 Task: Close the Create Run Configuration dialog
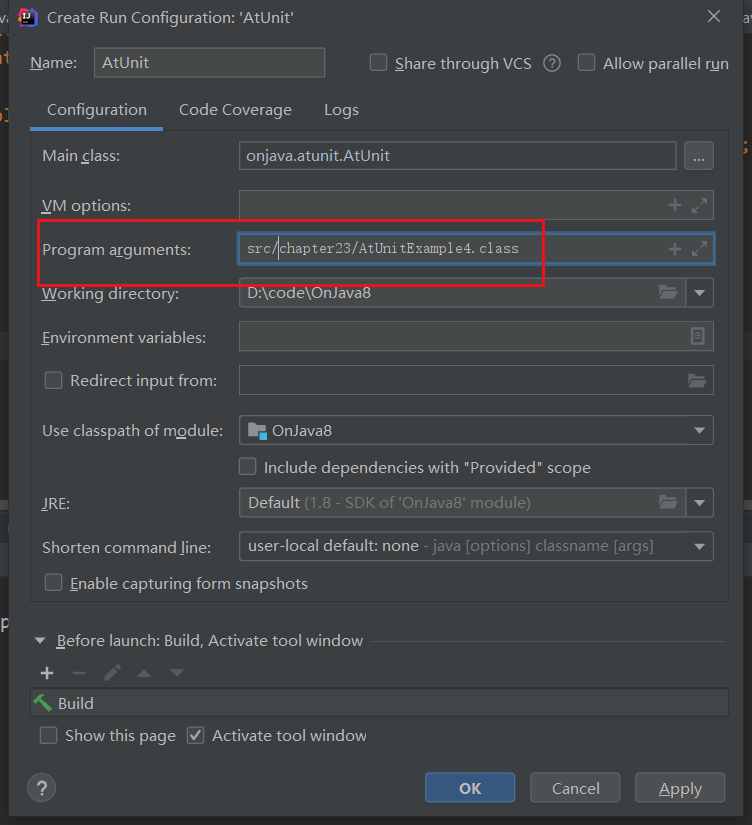(714, 16)
